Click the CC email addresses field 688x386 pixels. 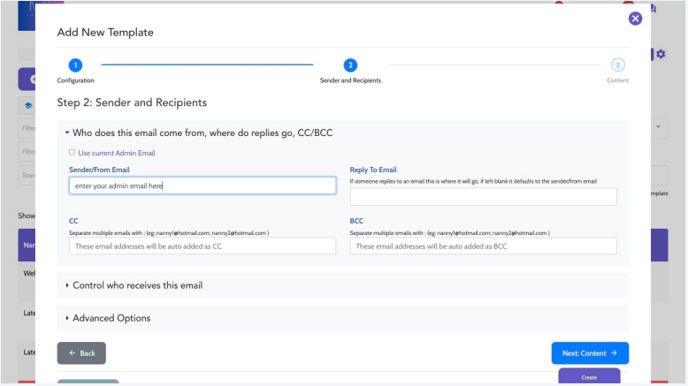(202, 246)
